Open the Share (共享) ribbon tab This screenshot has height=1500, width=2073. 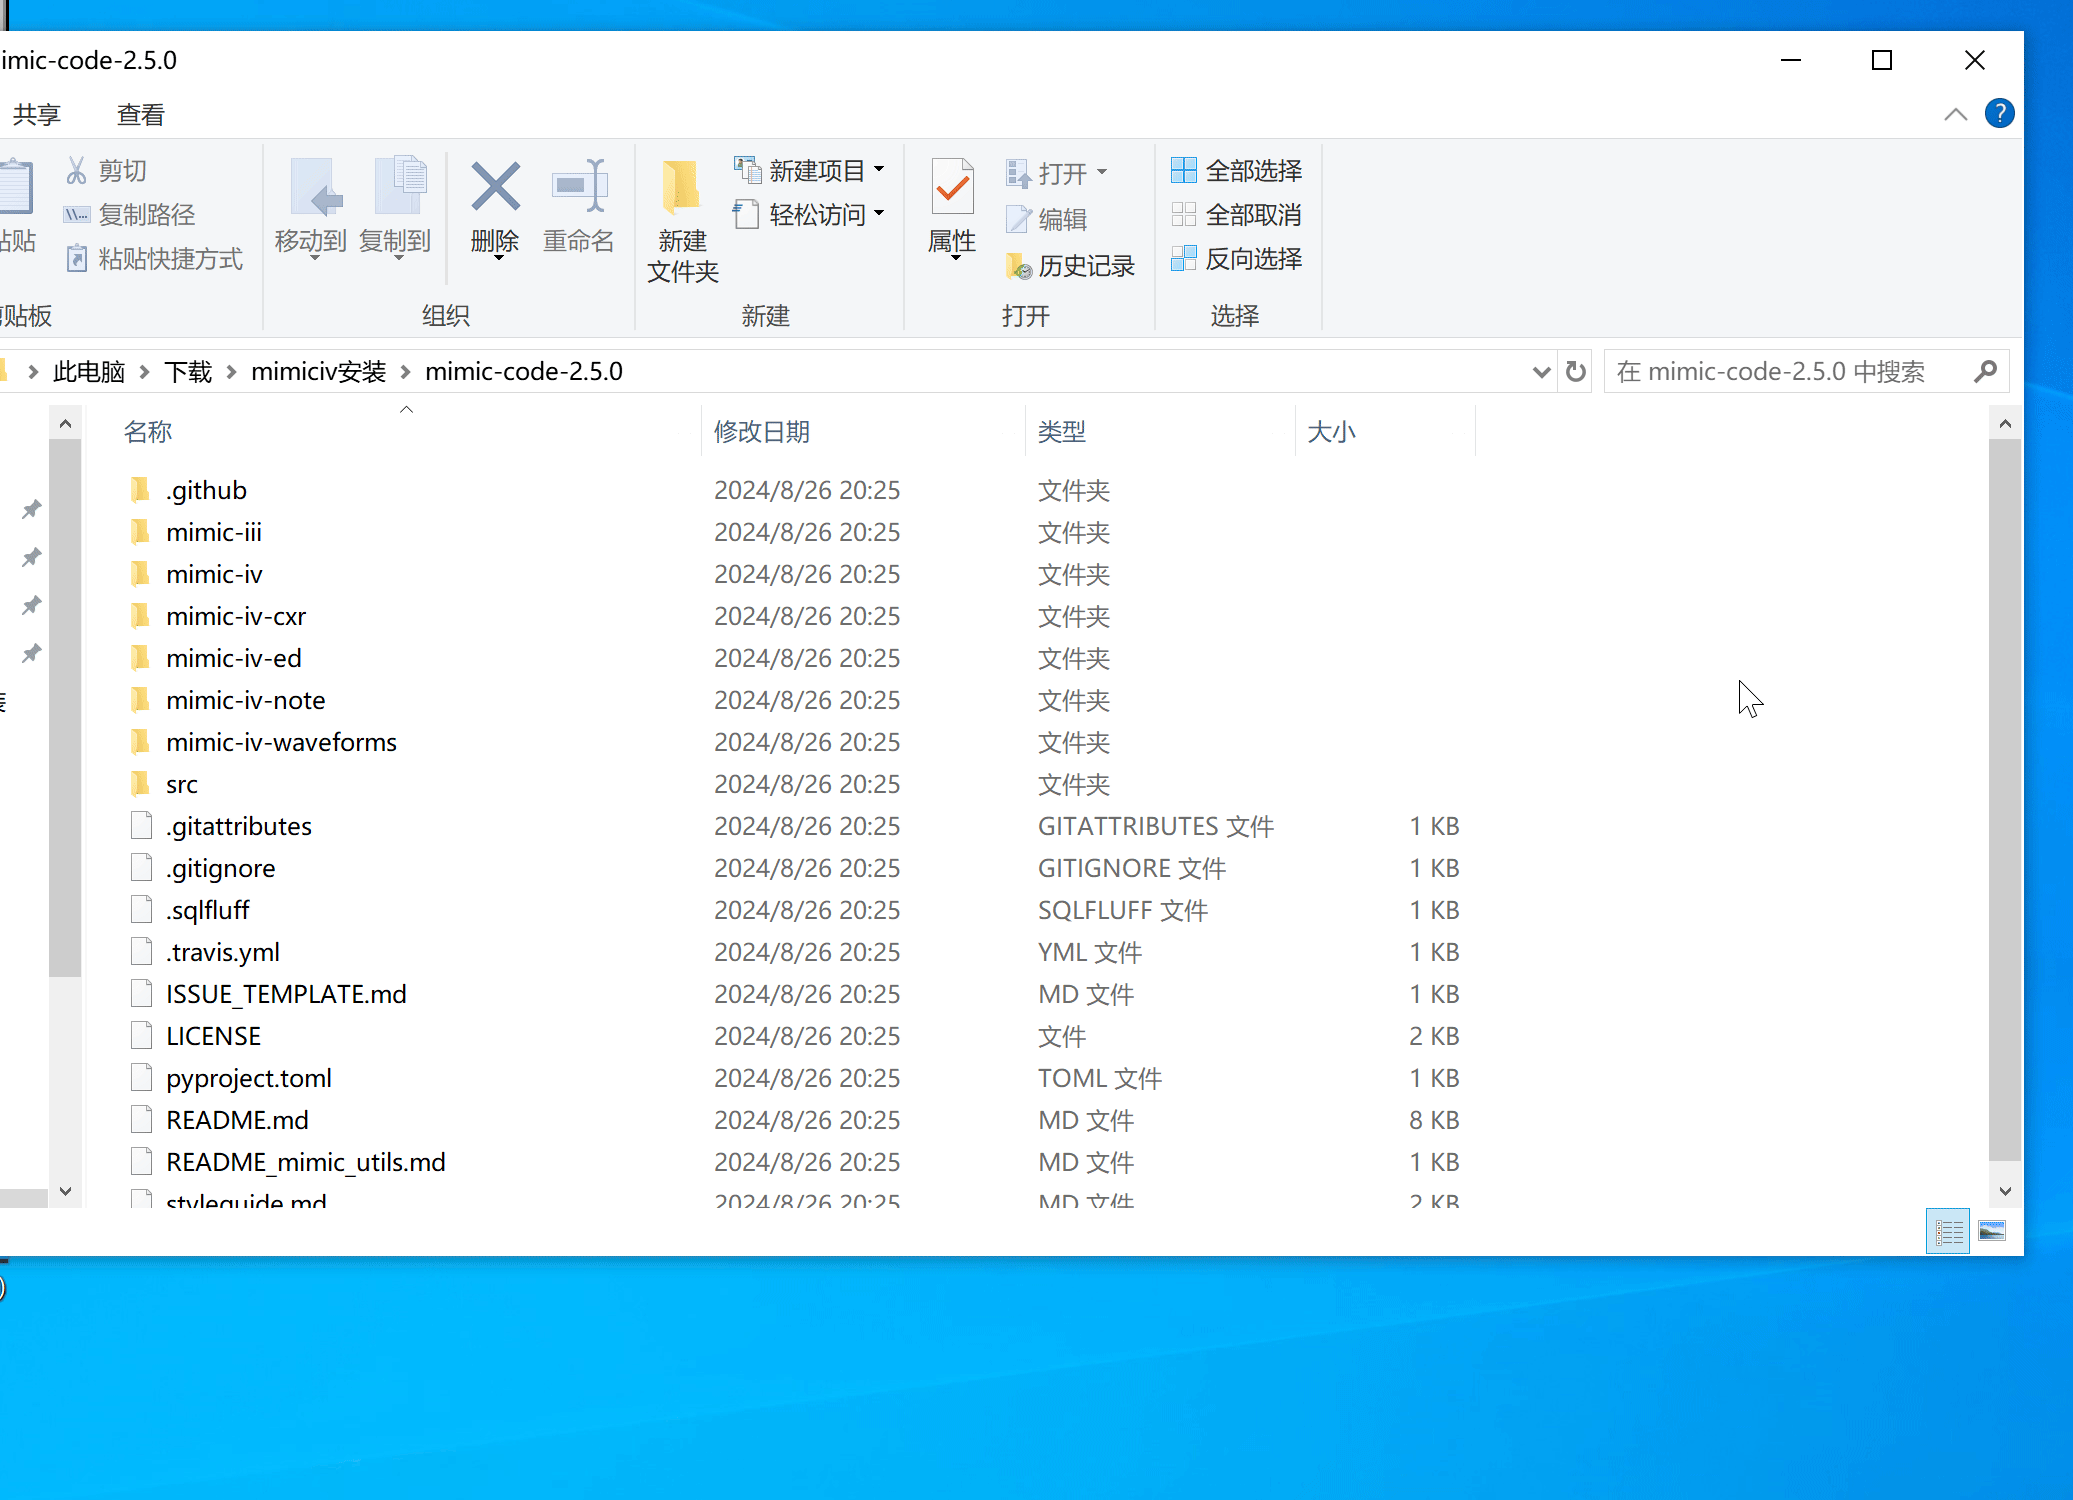pyautogui.click(x=37, y=115)
